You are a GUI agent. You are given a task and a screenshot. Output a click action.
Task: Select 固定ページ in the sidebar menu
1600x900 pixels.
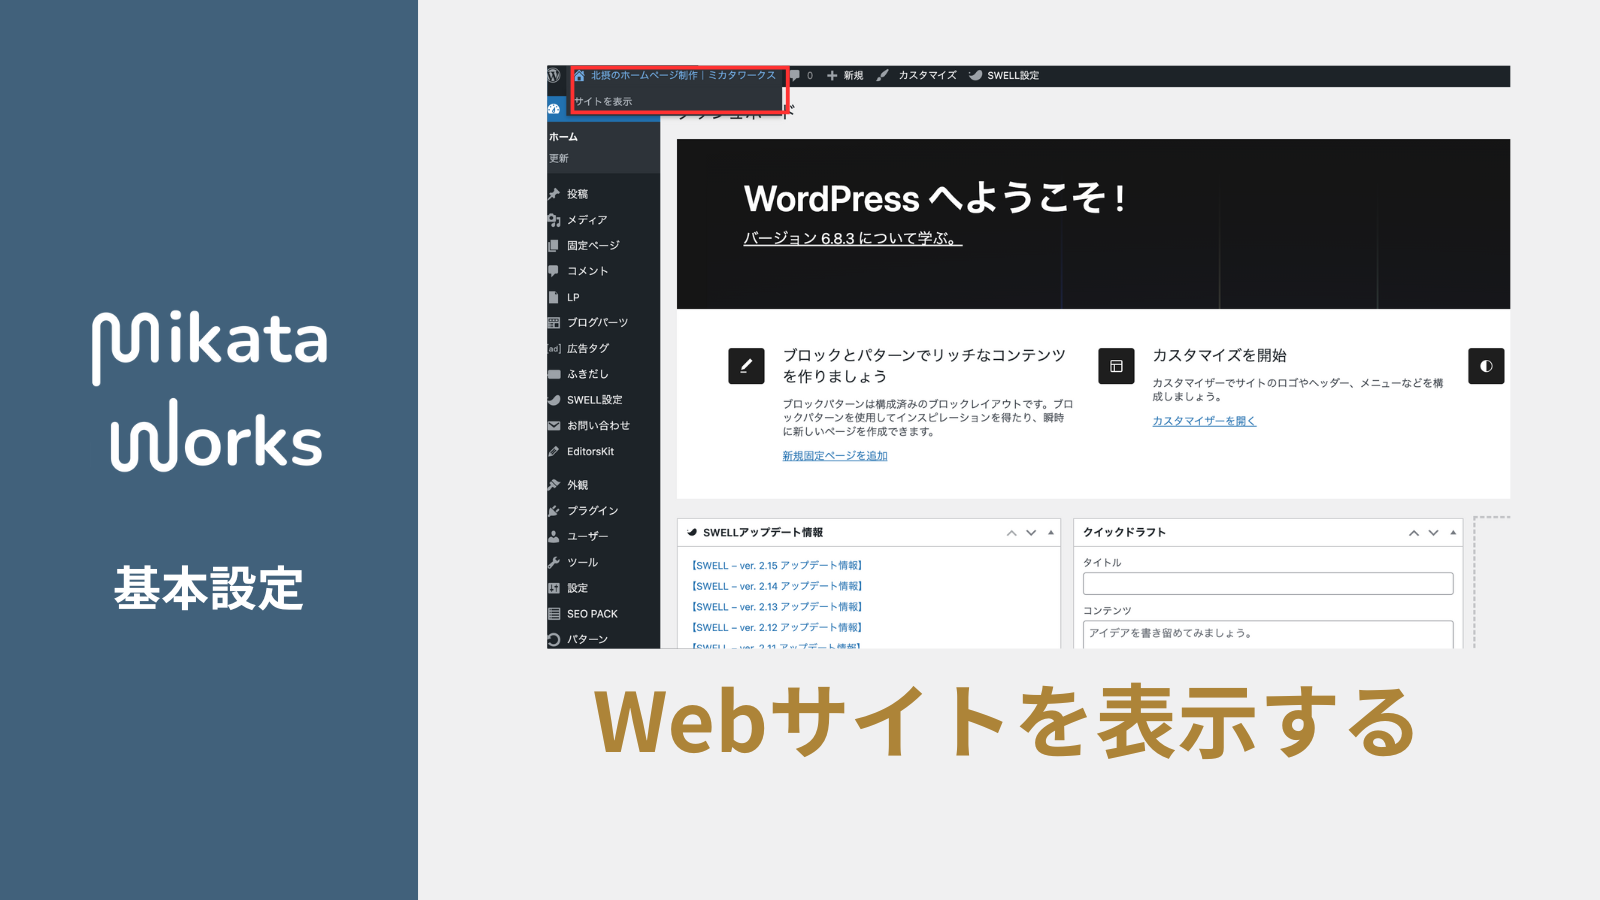[593, 246]
